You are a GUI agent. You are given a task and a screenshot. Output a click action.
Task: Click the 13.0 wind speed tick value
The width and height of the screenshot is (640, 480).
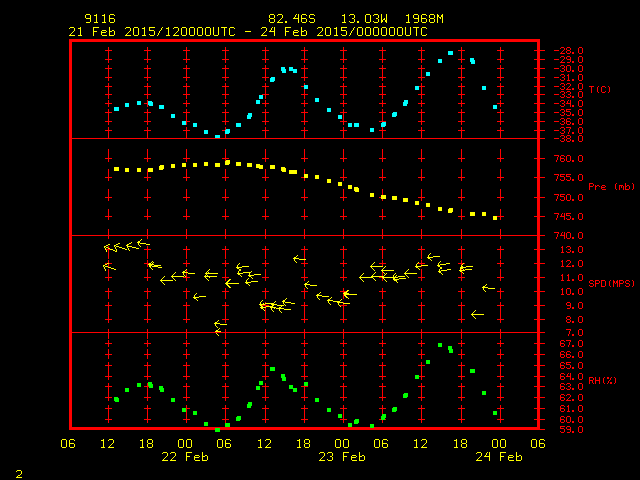pos(571,250)
